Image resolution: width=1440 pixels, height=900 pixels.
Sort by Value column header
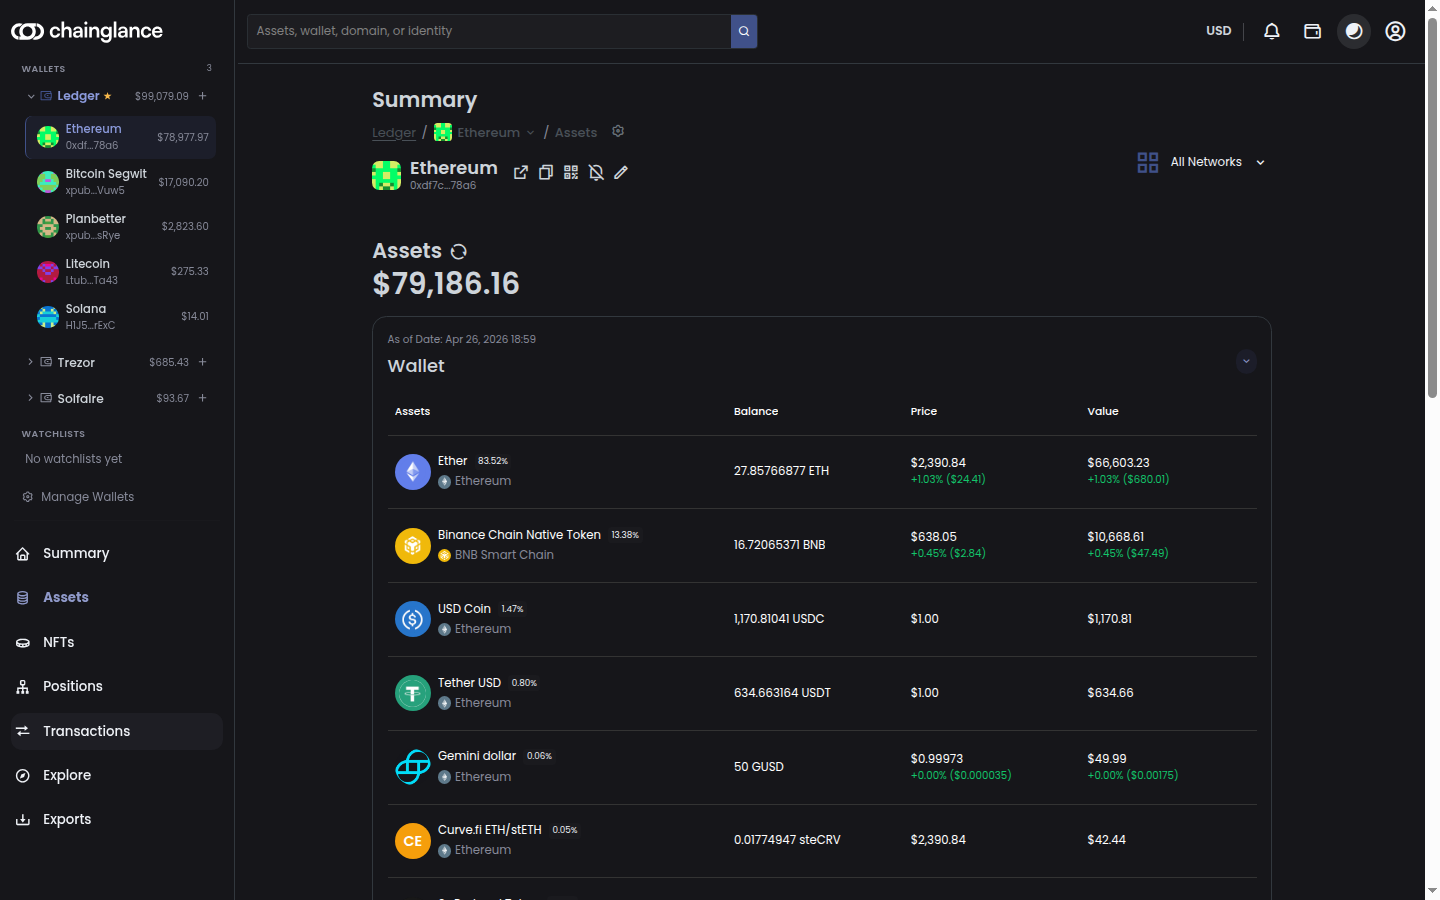tap(1103, 411)
